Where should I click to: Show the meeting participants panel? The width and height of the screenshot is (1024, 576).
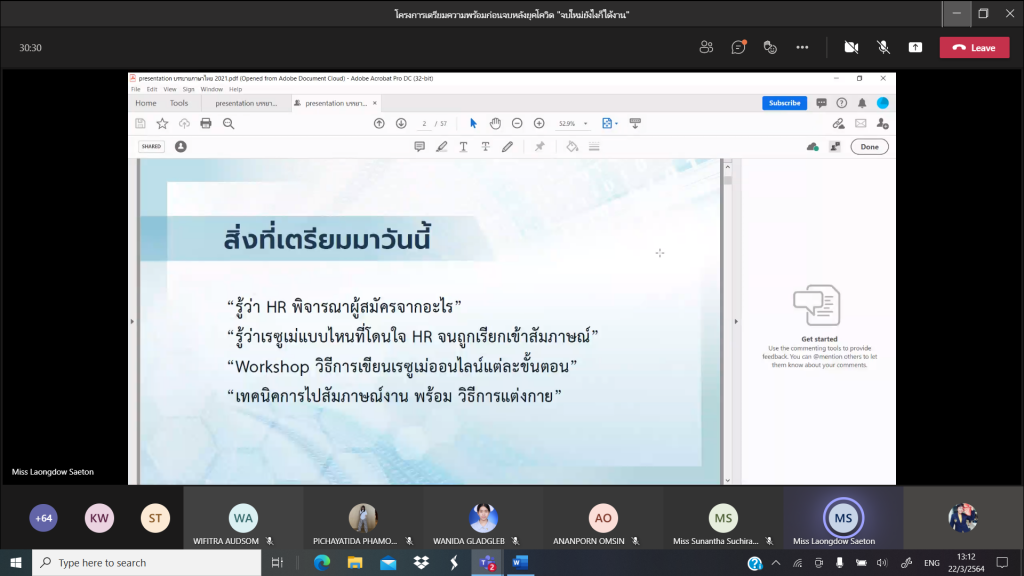click(707, 47)
